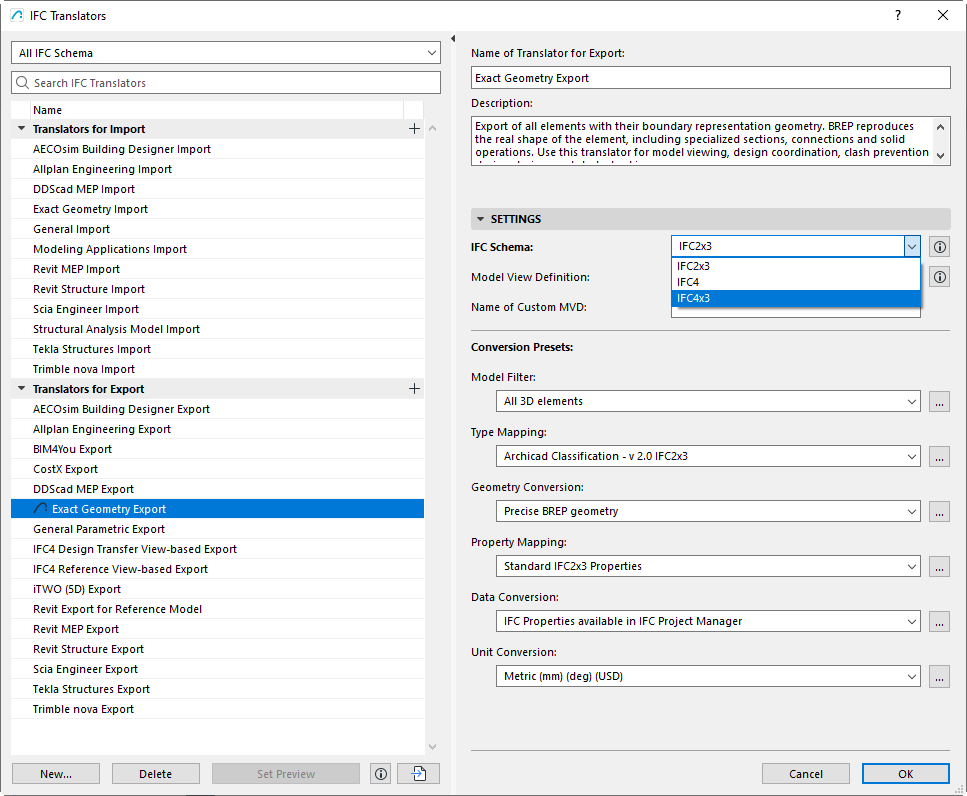Open Geometry Conversion preset options (...)

[939, 511]
